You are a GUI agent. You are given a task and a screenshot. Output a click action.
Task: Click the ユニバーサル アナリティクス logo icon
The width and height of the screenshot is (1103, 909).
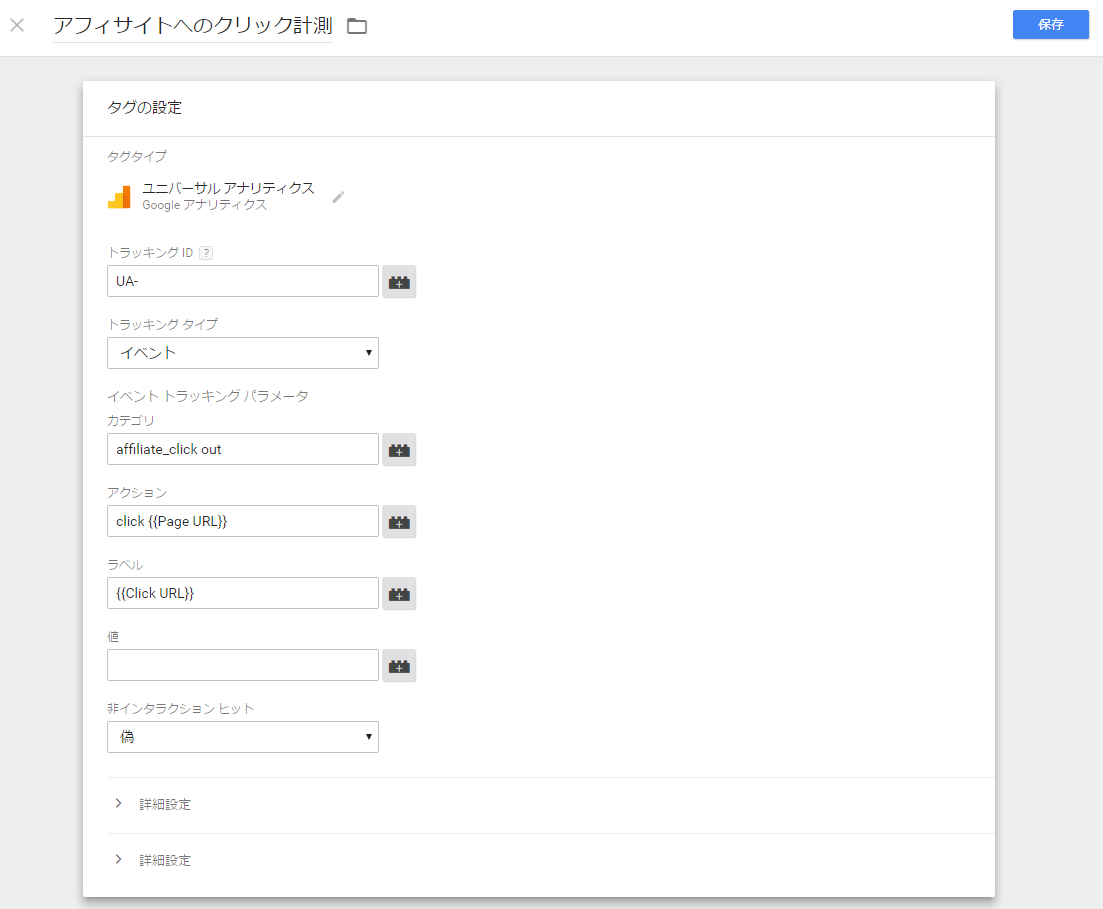[x=120, y=197]
